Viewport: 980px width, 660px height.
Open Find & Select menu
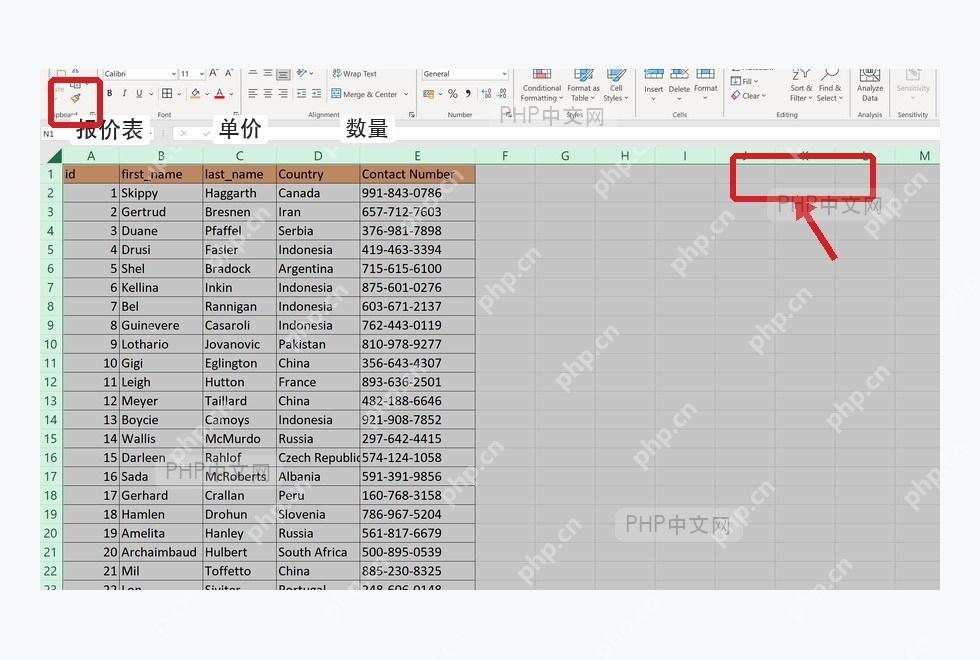pyautogui.click(x=830, y=86)
